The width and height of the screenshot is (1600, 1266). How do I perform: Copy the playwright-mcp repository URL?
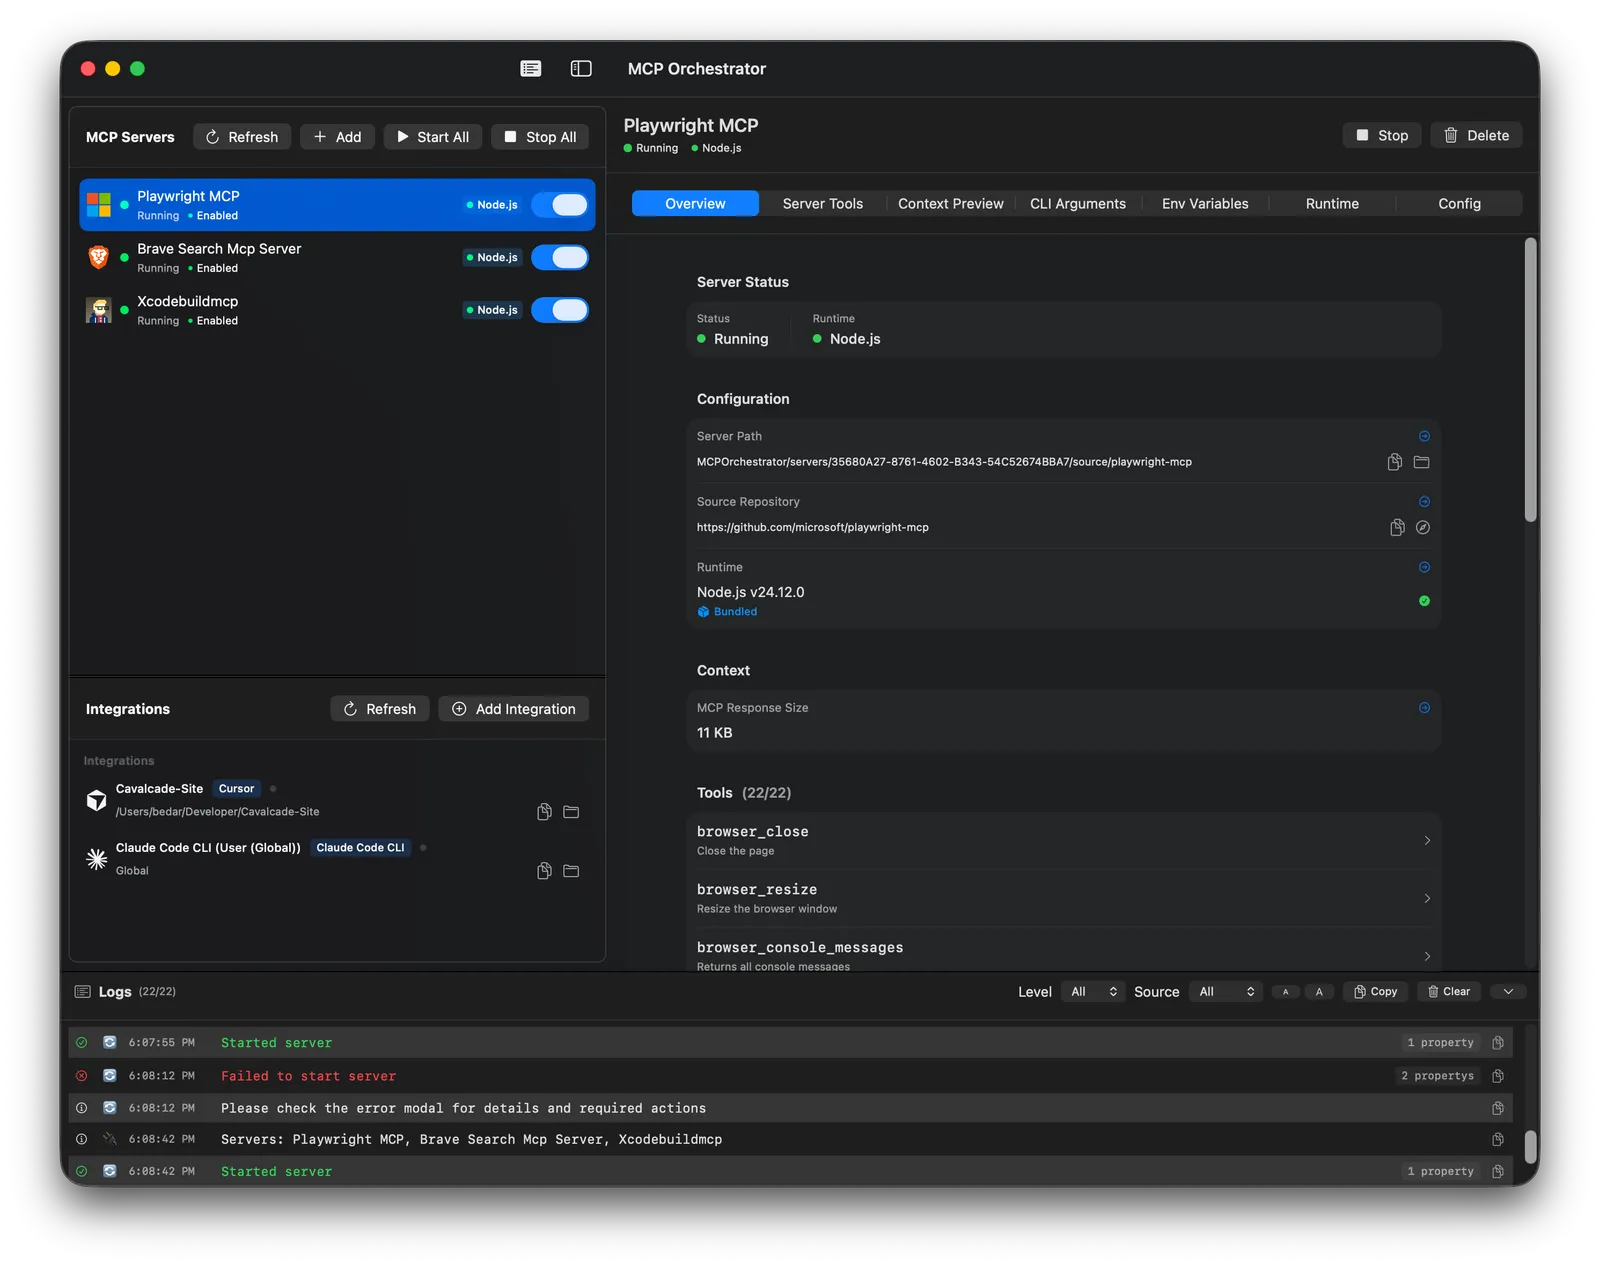(x=1397, y=527)
